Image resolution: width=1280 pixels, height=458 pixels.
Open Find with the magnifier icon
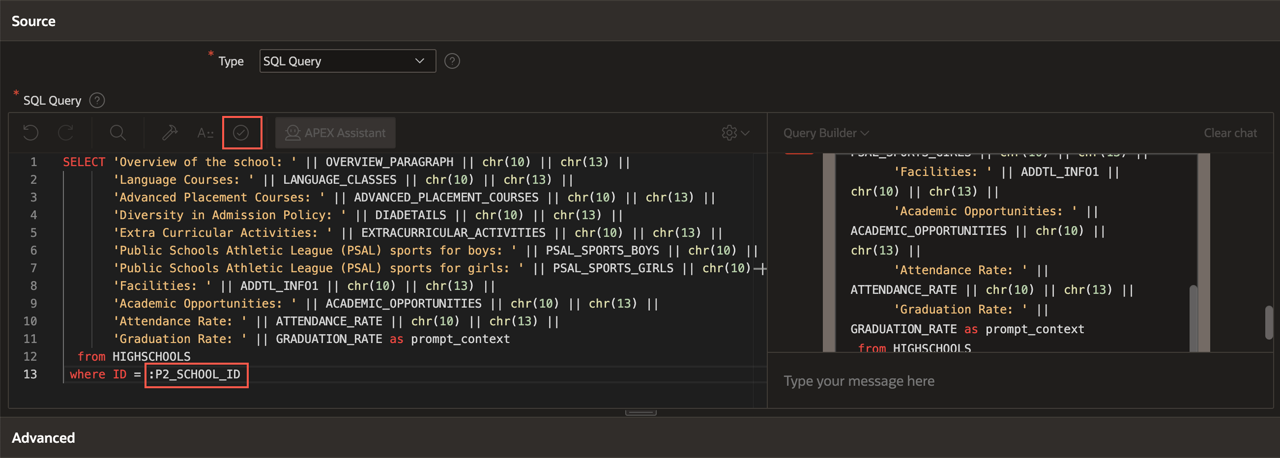click(x=118, y=132)
